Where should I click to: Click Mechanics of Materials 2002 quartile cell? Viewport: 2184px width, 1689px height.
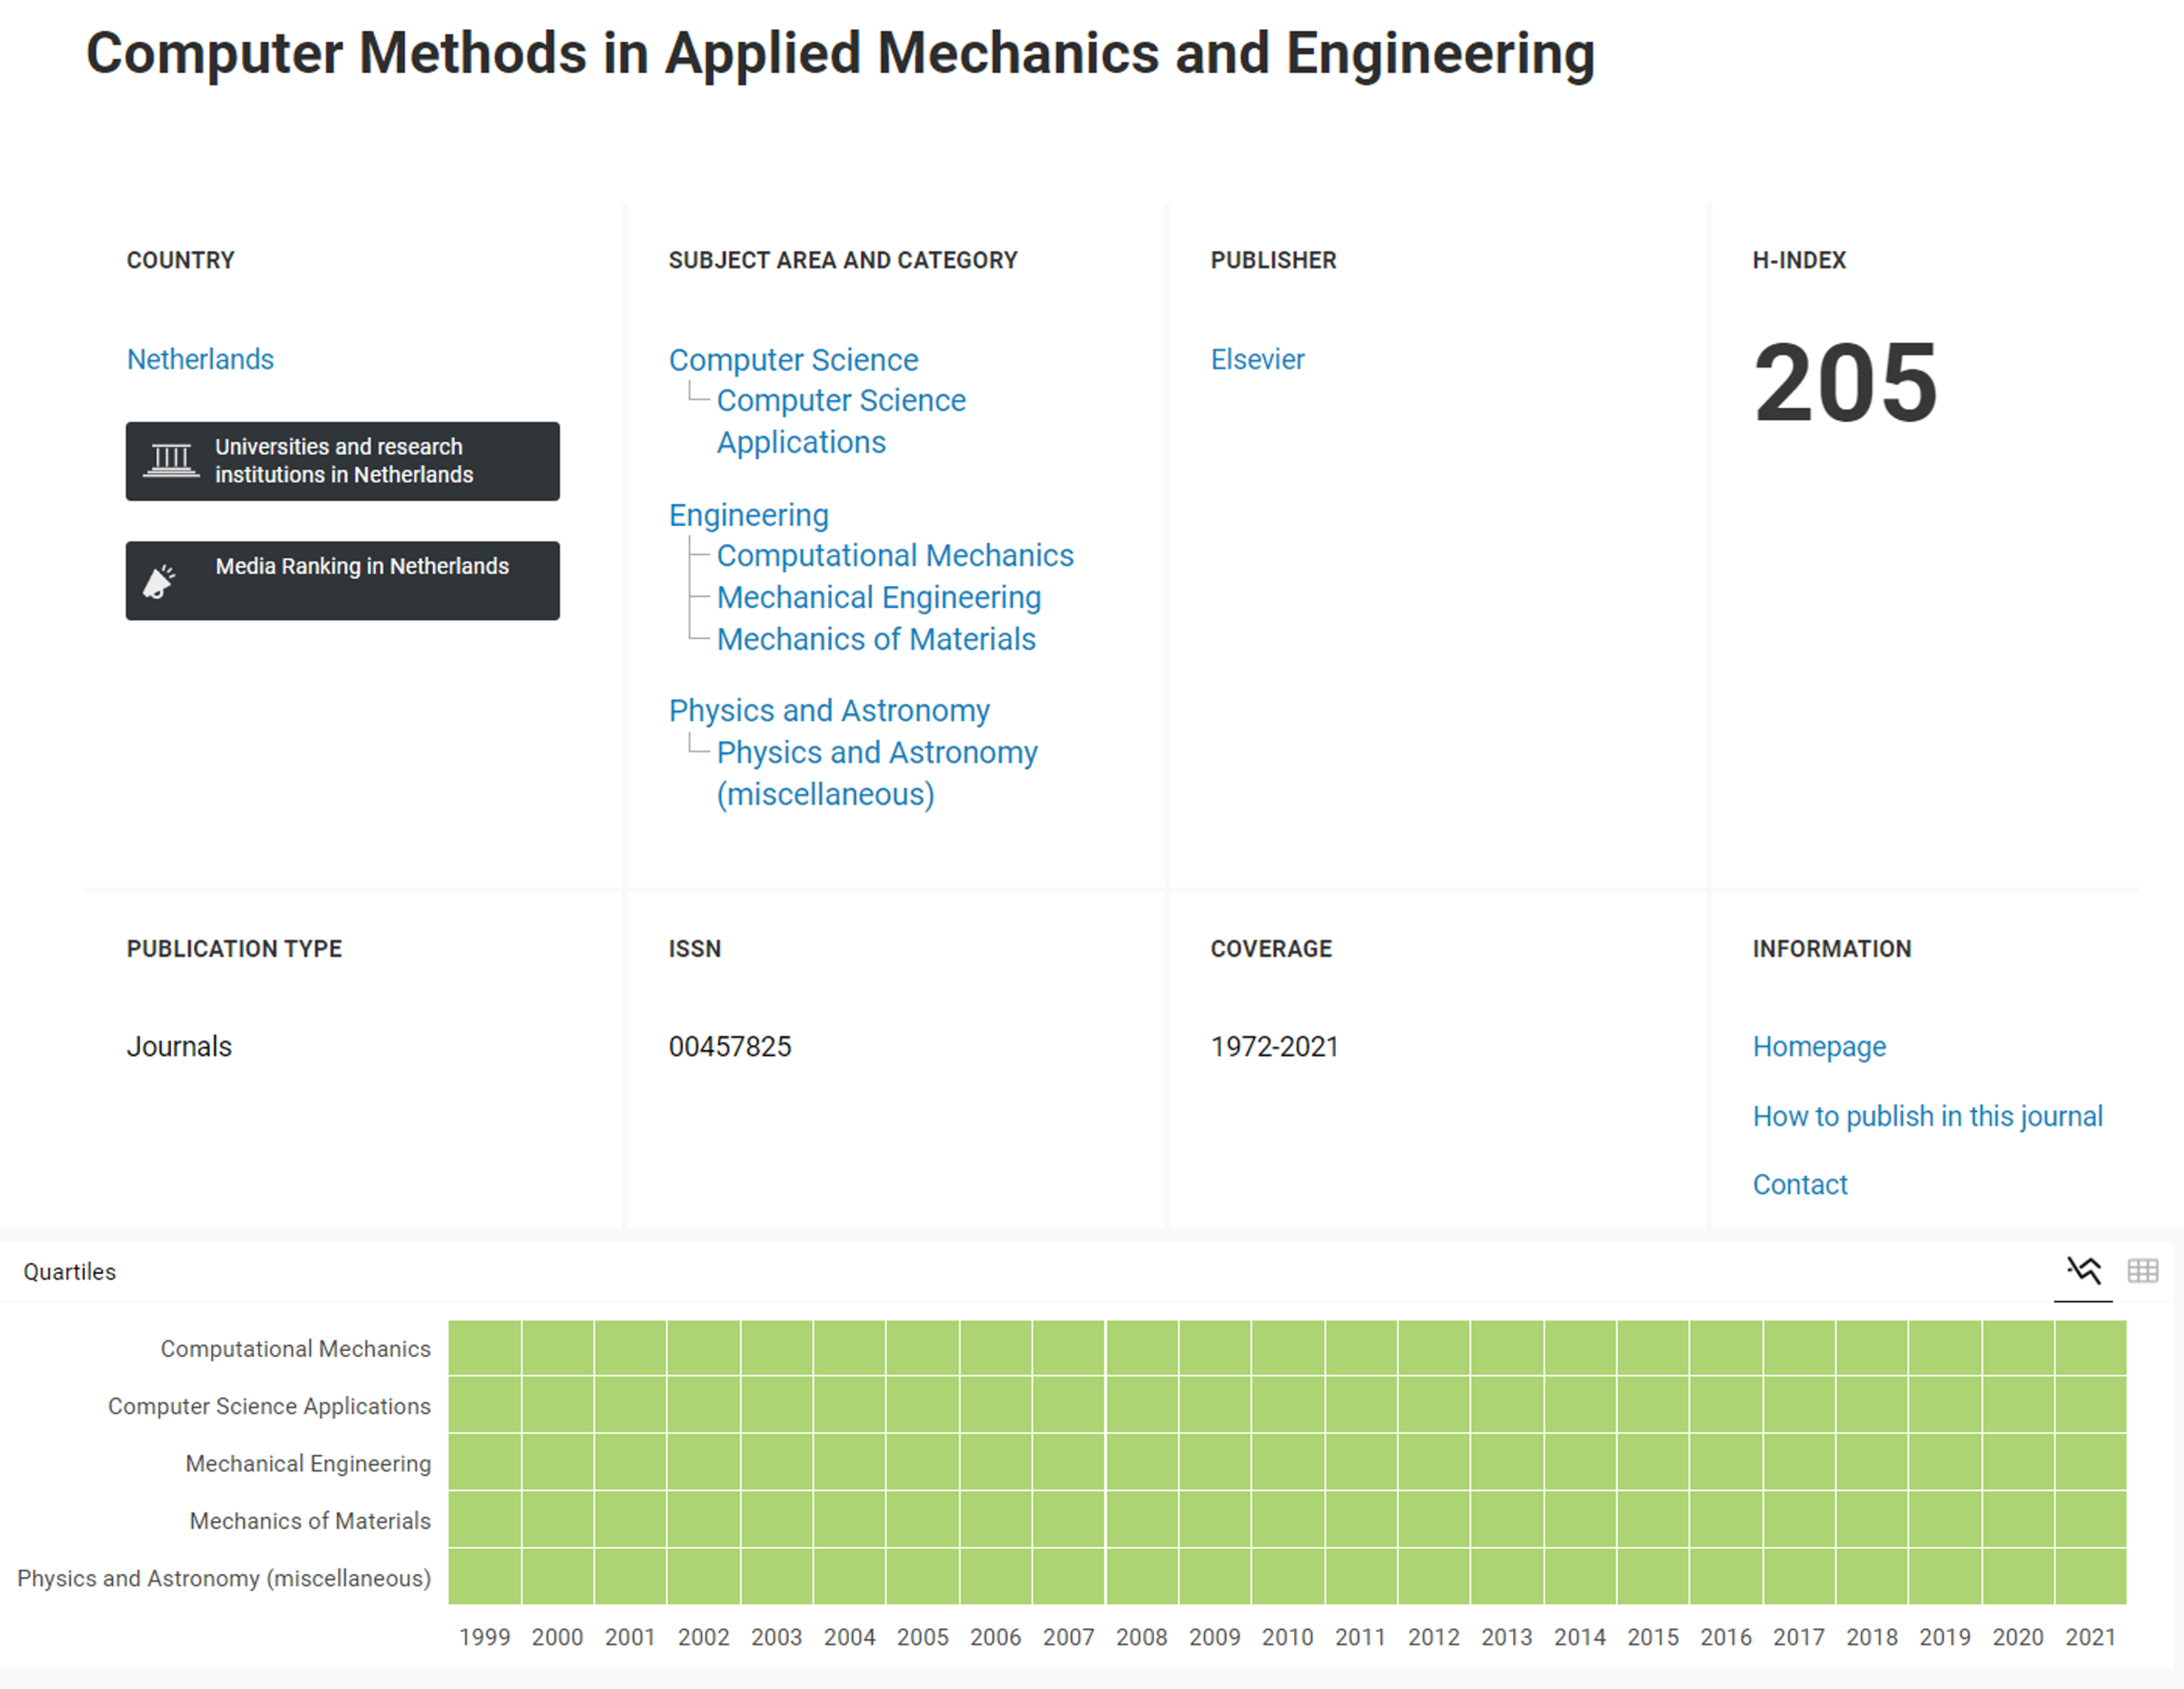coord(704,1519)
